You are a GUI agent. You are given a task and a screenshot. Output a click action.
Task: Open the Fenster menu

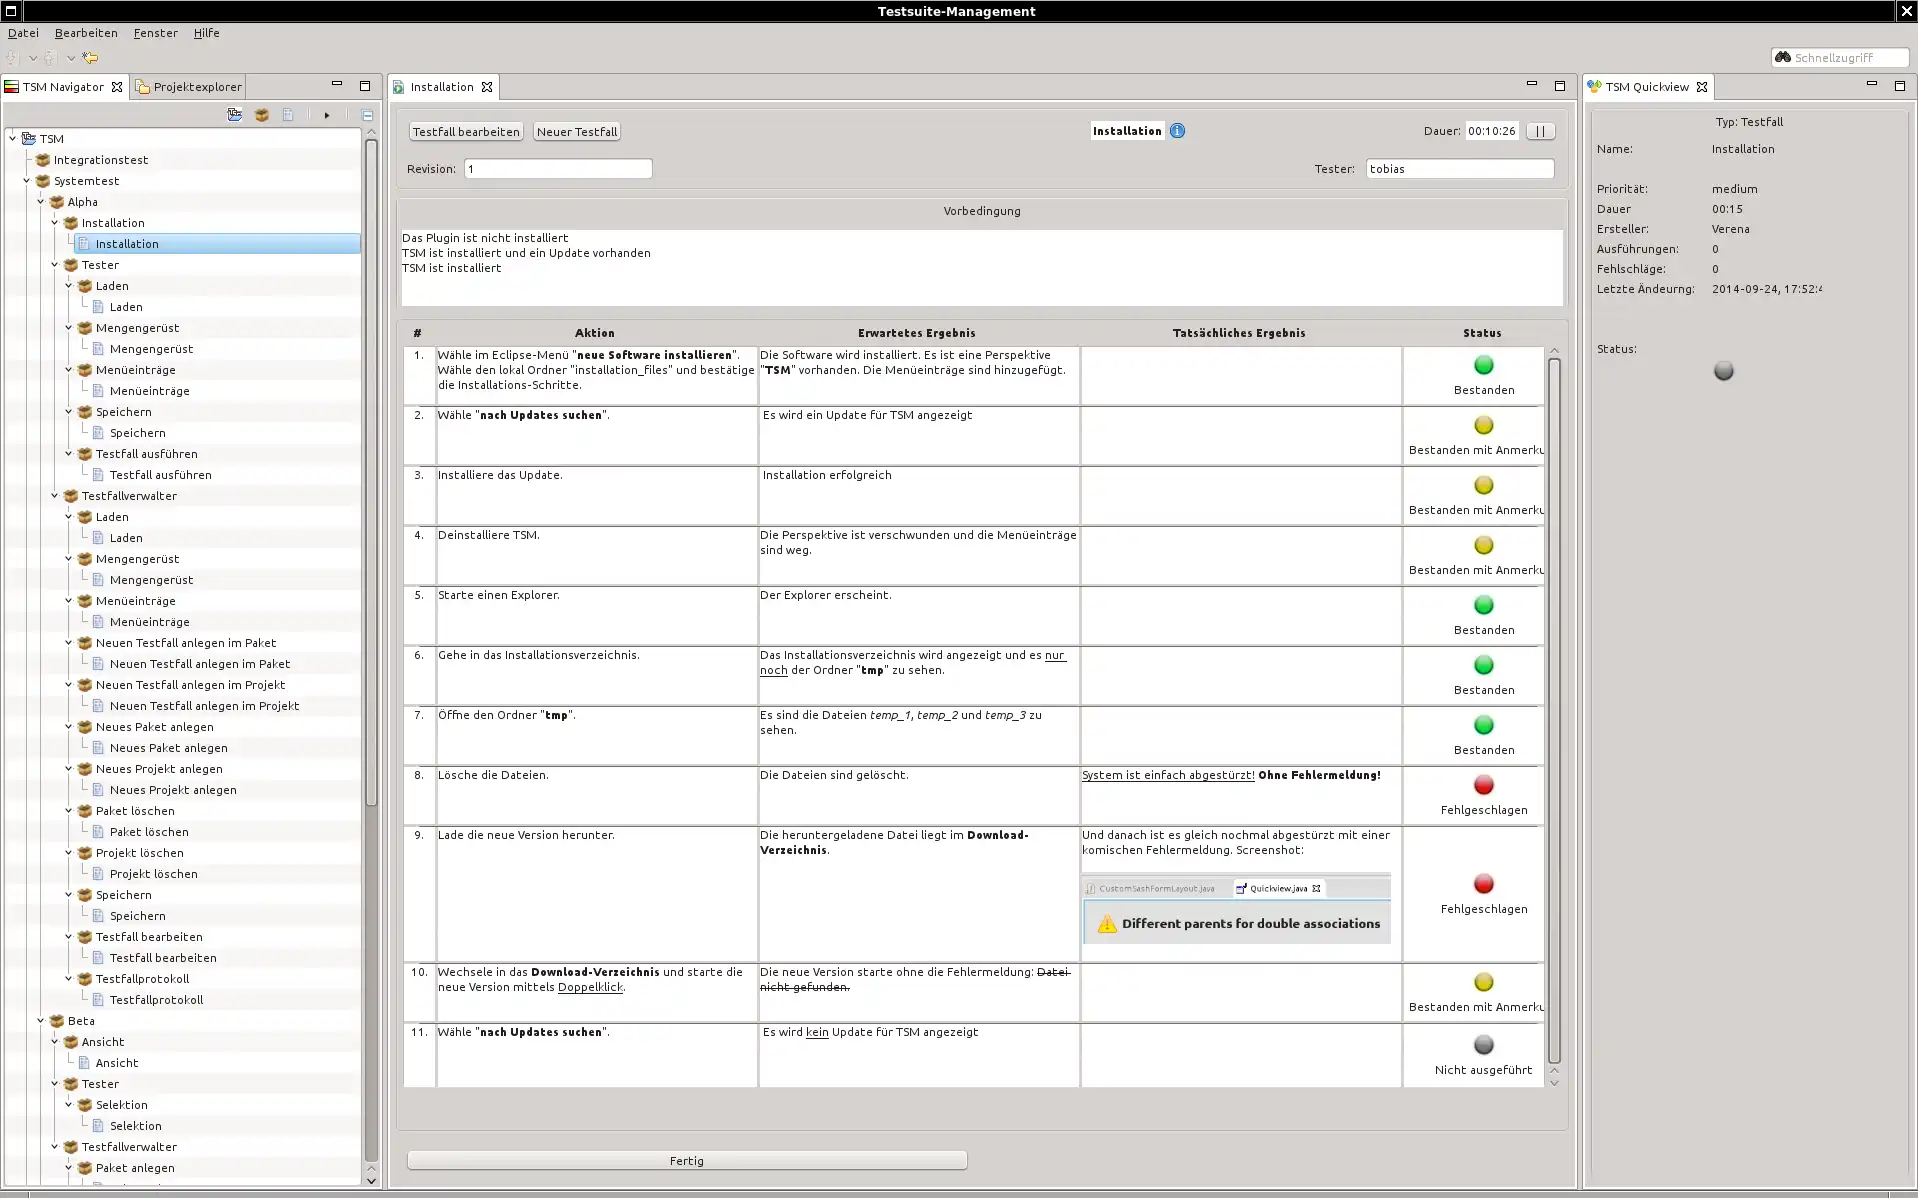(x=156, y=33)
